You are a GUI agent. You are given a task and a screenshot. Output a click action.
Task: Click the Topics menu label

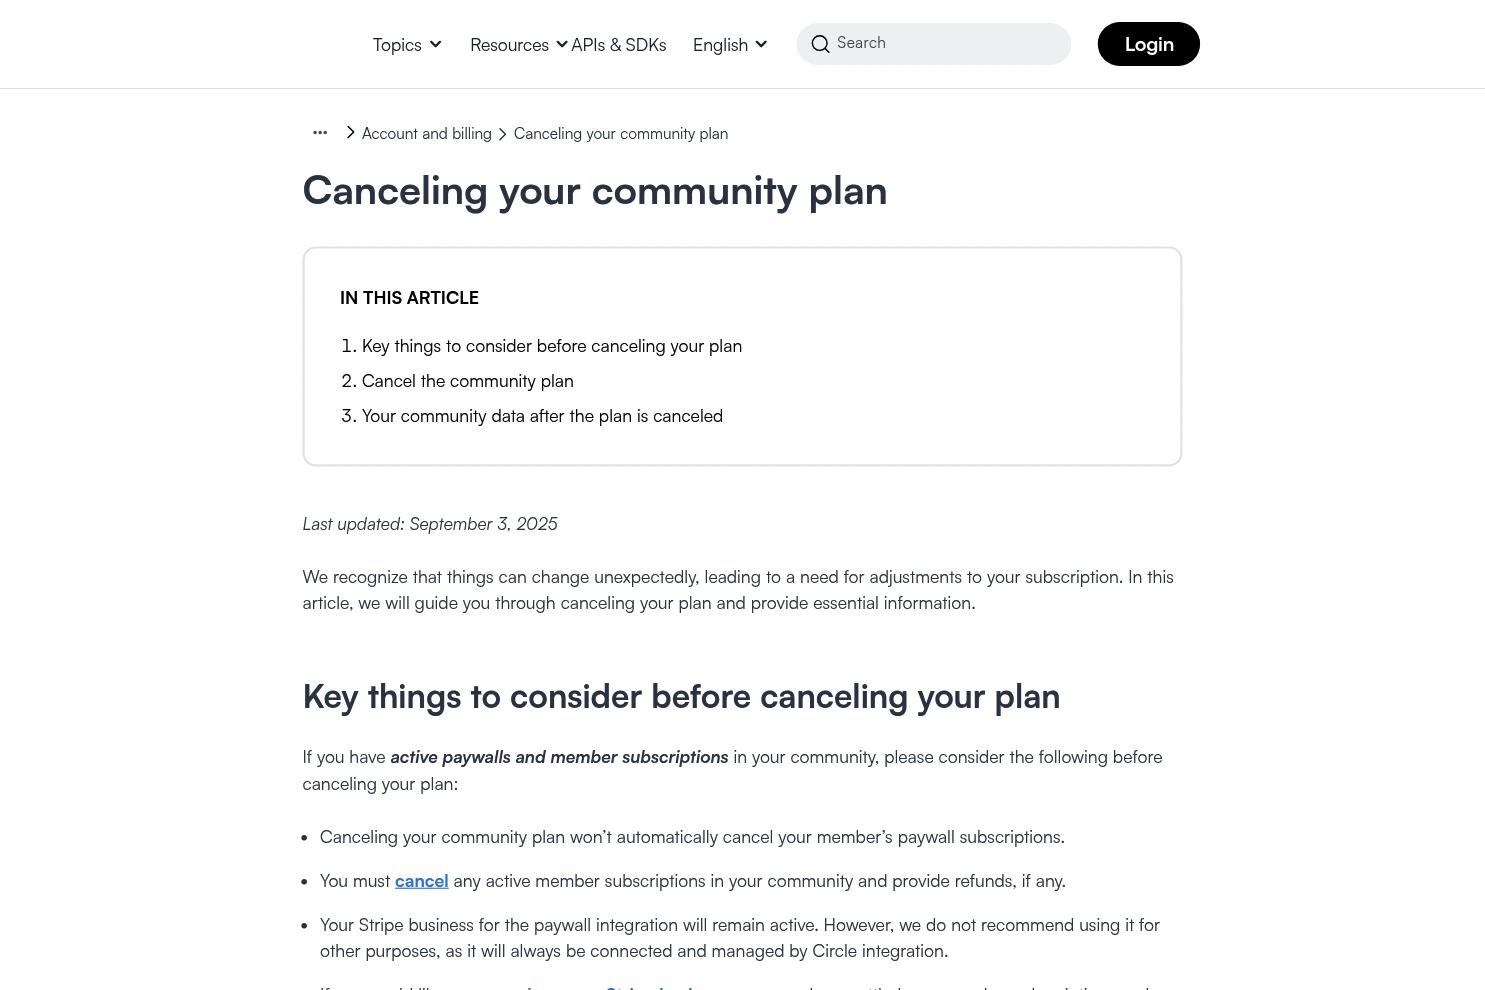pos(397,45)
